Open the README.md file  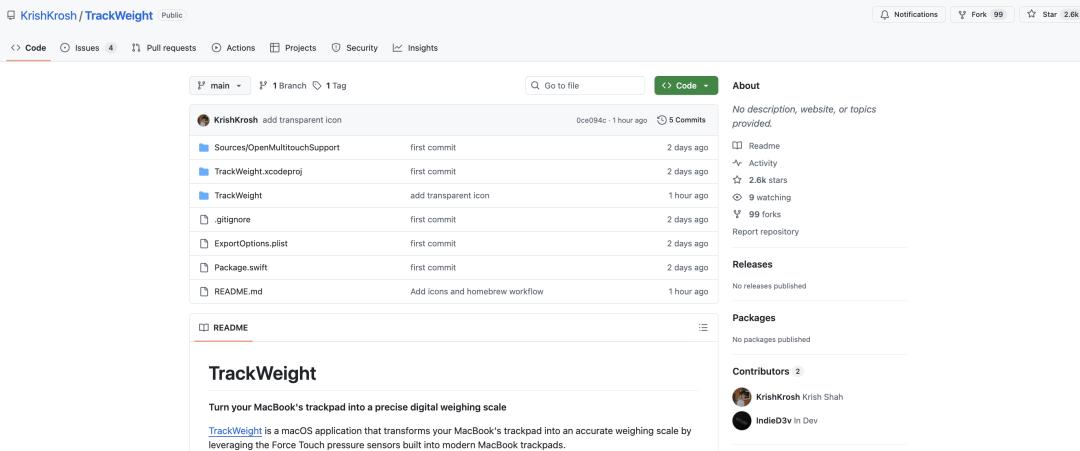(x=238, y=291)
